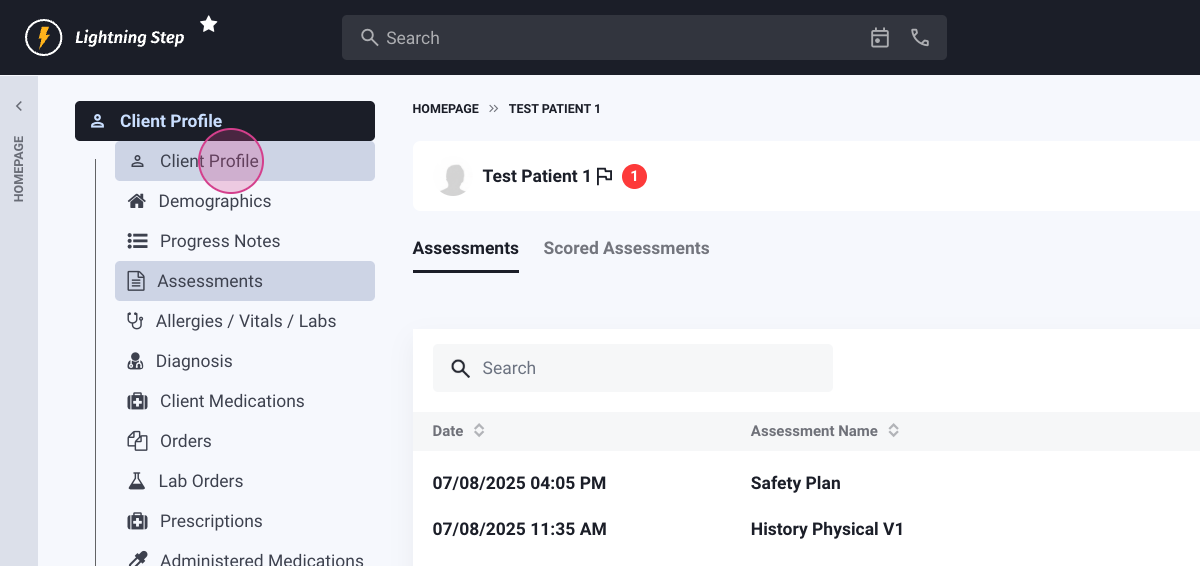The width and height of the screenshot is (1200, 566).
Task: Click the phone icon in search bar
Action: 920,38
